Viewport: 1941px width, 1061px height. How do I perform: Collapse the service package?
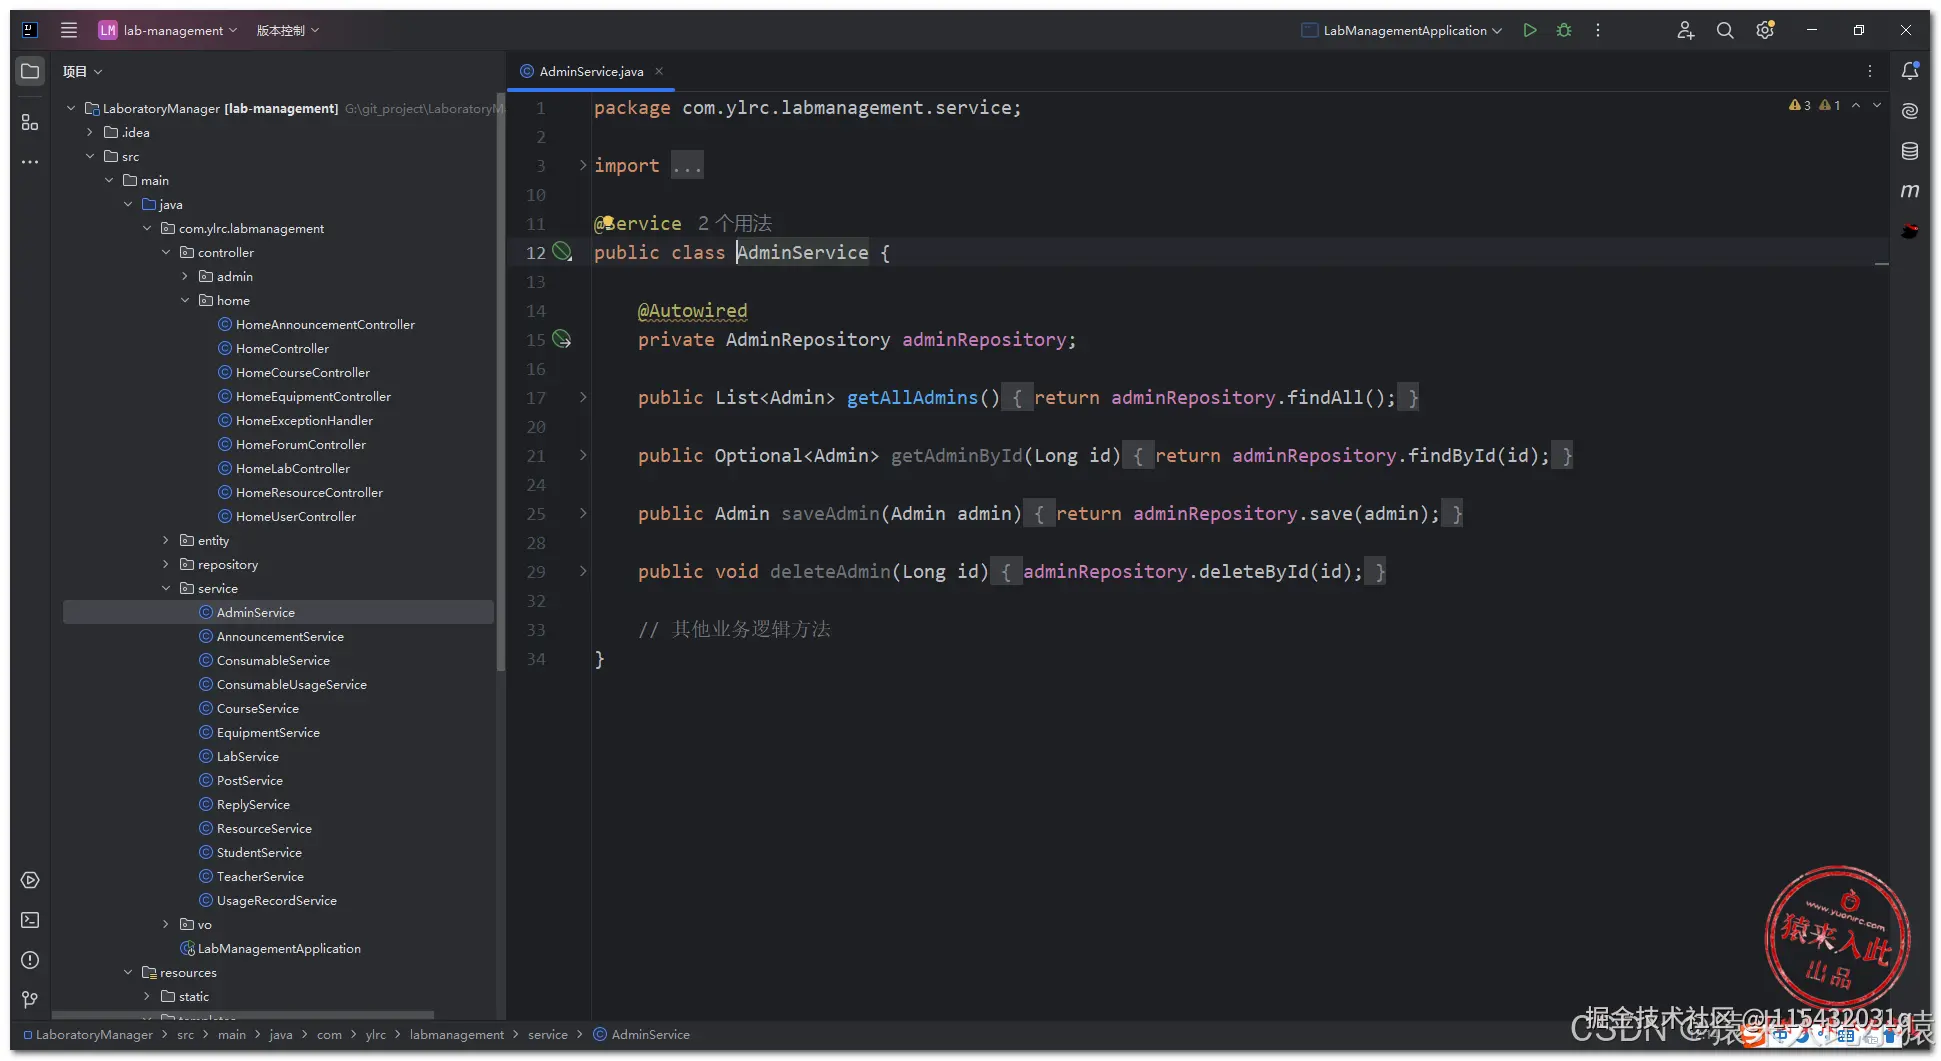click(x=166, y=588)
